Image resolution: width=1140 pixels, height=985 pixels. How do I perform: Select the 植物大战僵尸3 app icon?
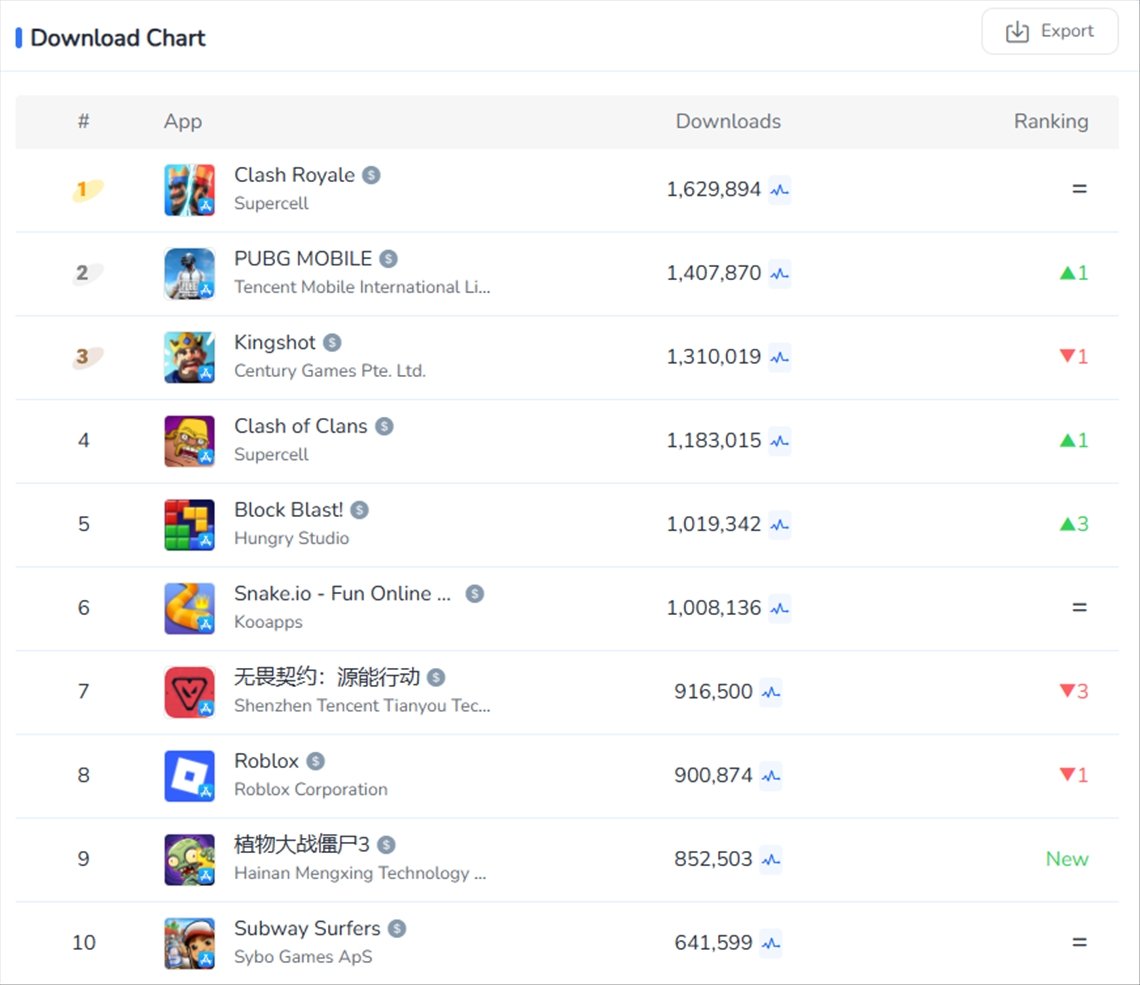189,860
